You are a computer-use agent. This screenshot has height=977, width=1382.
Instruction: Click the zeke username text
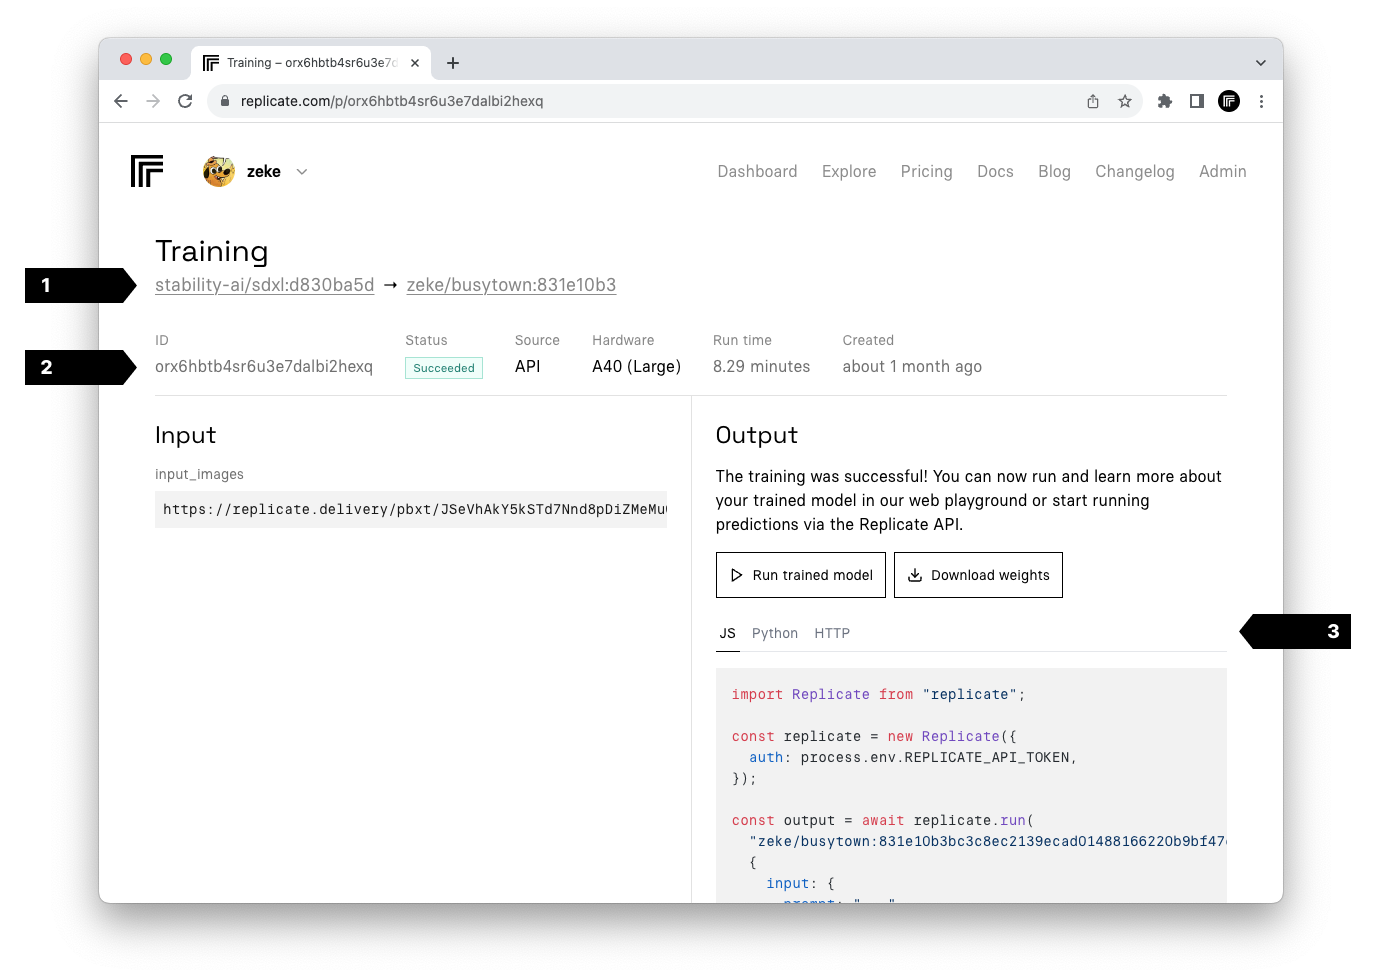point(264,172)
